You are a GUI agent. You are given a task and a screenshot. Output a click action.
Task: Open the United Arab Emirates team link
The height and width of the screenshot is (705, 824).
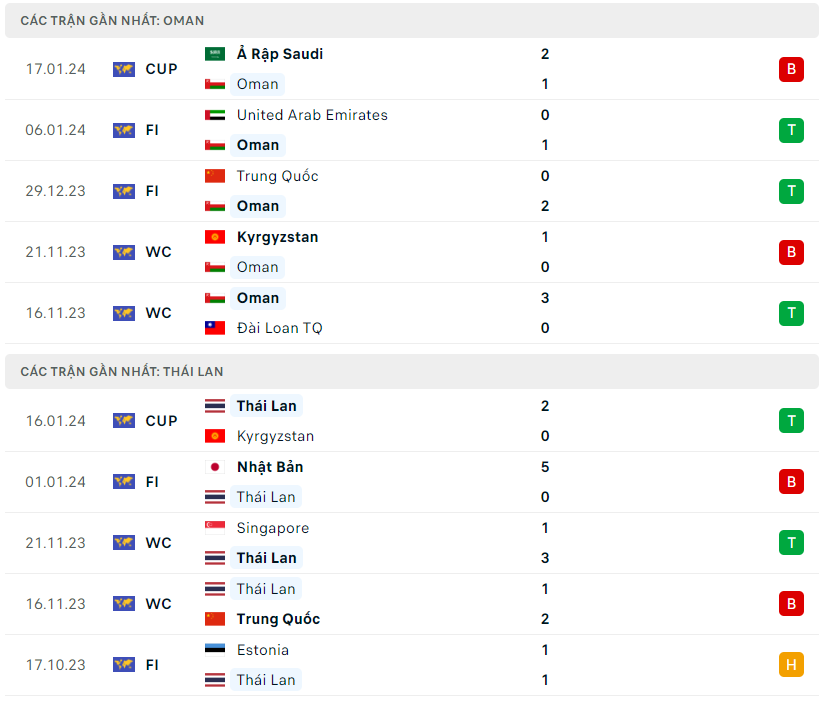pos(312,115)
